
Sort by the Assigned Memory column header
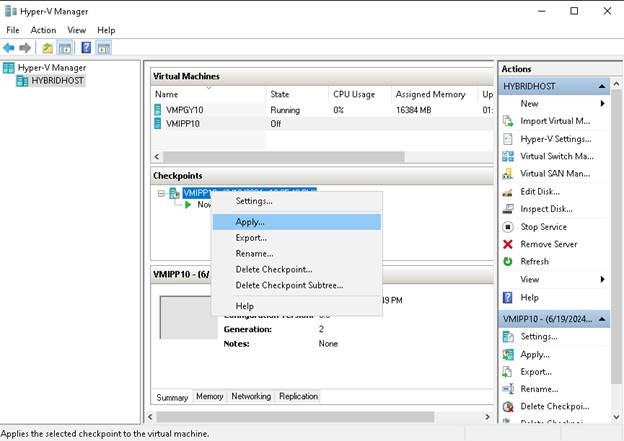point(434,94)
